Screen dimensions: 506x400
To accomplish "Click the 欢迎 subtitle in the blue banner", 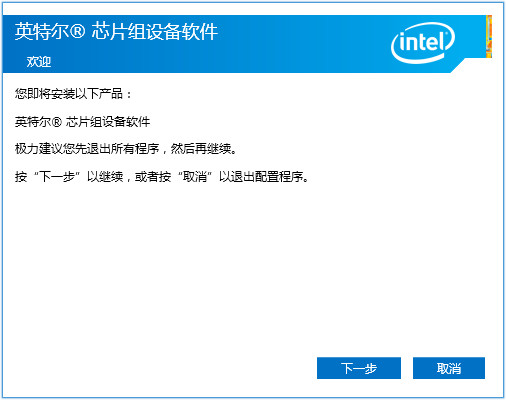I will click(39, 62).
